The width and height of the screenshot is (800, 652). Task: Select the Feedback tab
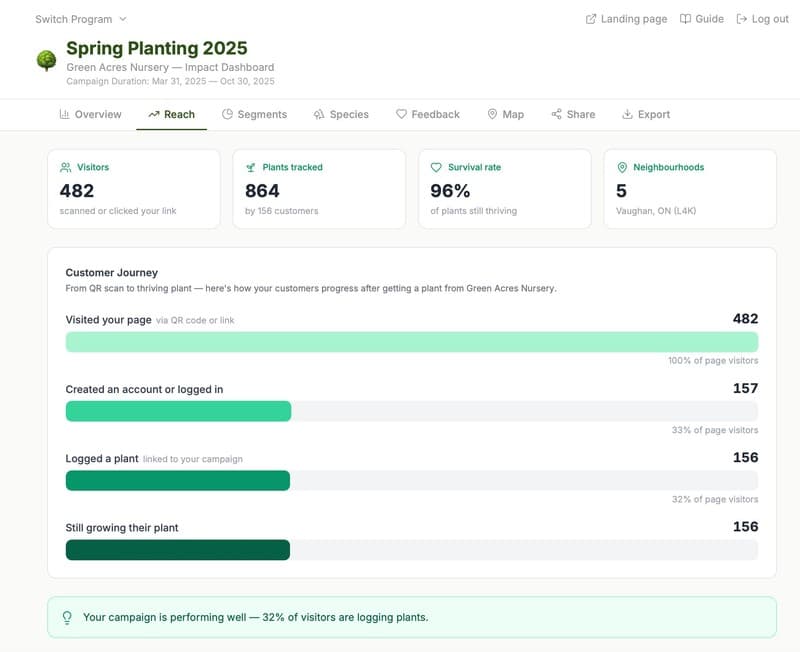[427, 115]
